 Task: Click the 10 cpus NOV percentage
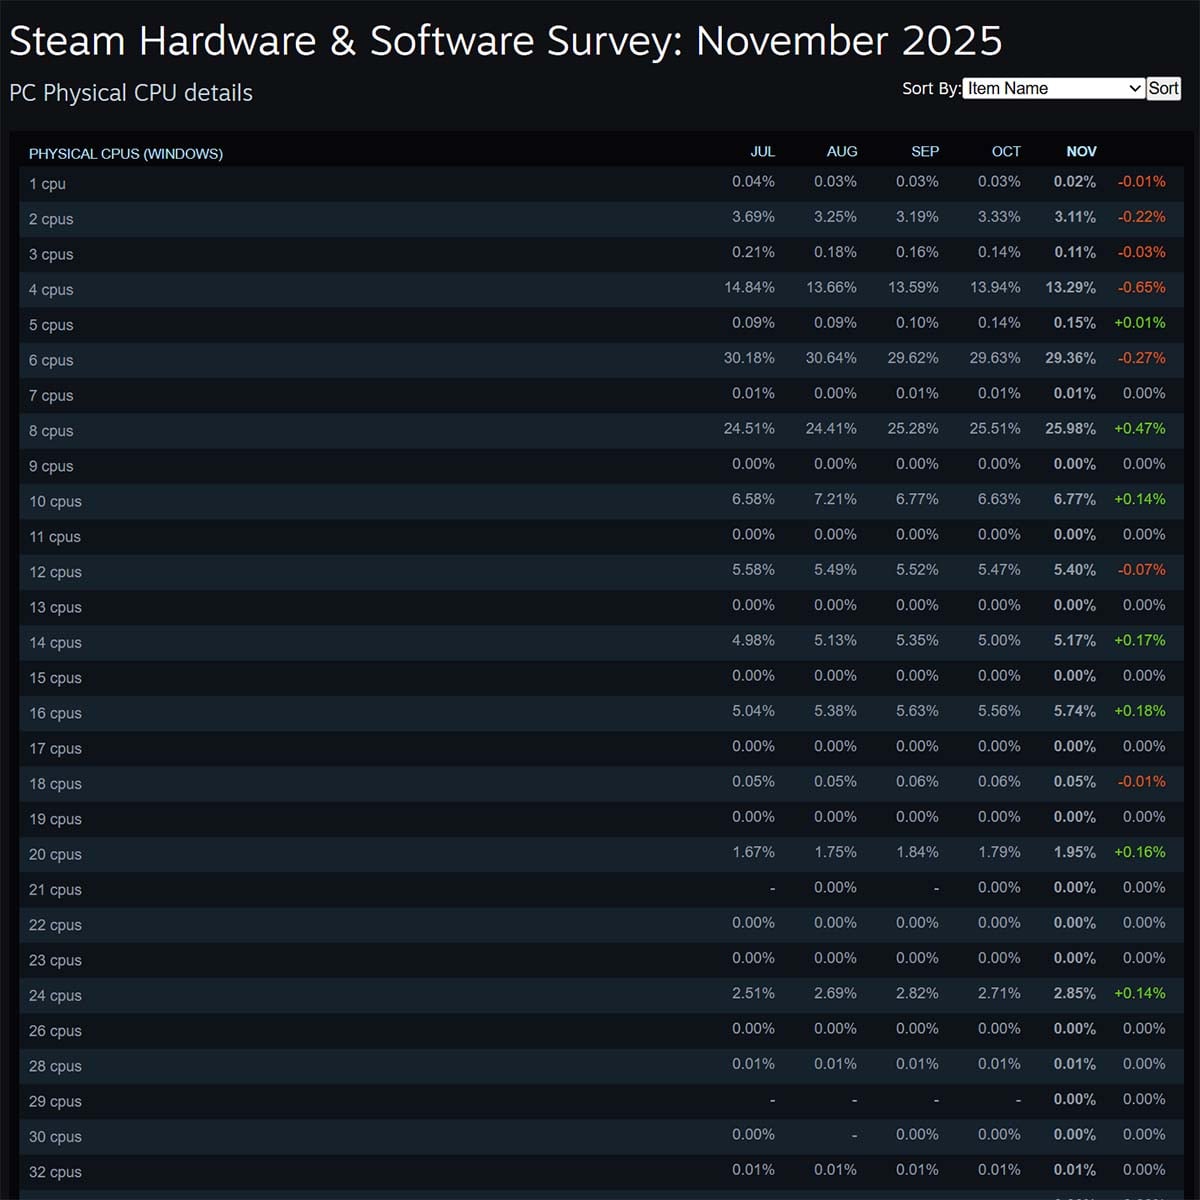point(1075,499)
